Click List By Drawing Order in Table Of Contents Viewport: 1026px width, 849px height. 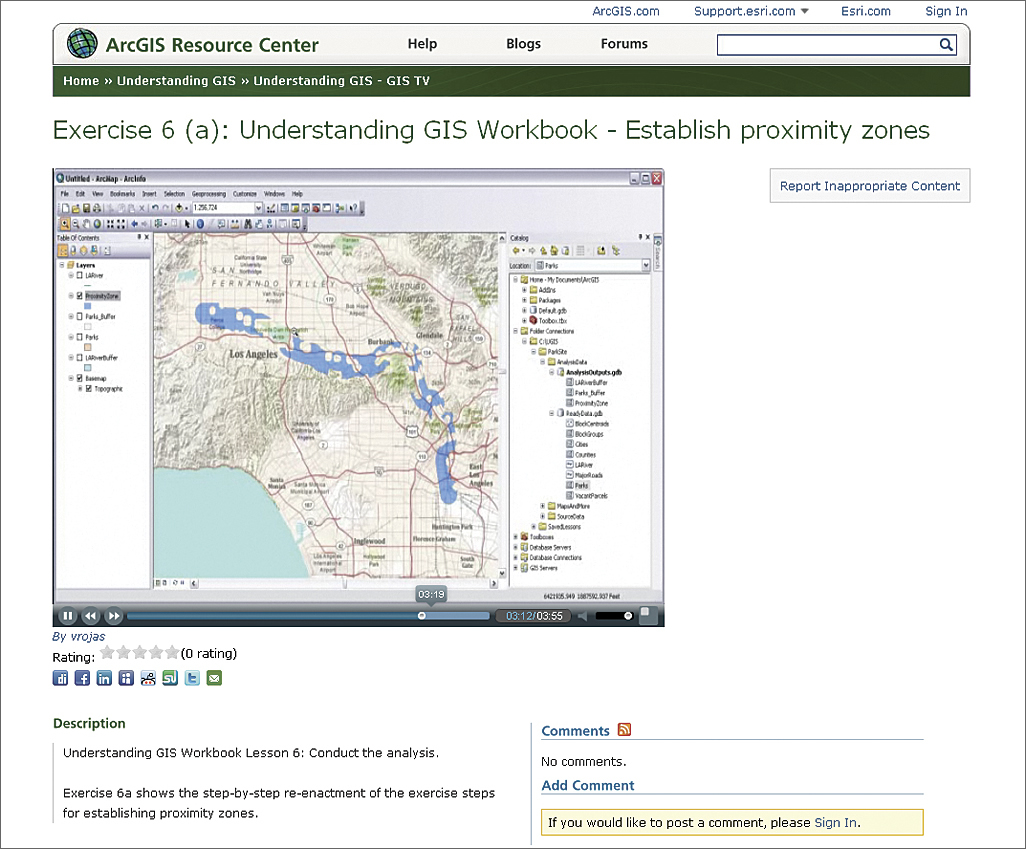62,251
